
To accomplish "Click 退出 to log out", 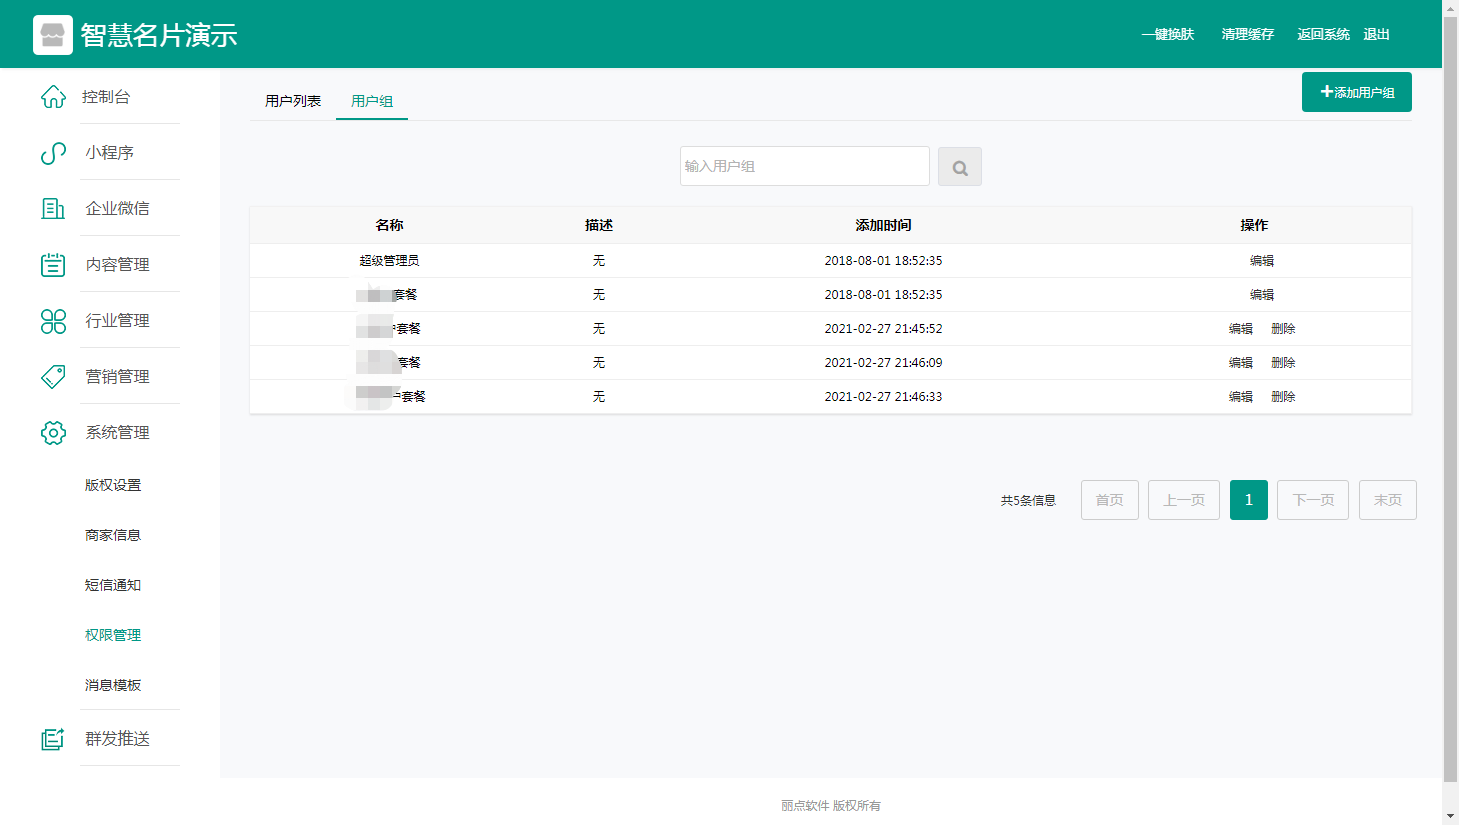I will point(1377,34).
